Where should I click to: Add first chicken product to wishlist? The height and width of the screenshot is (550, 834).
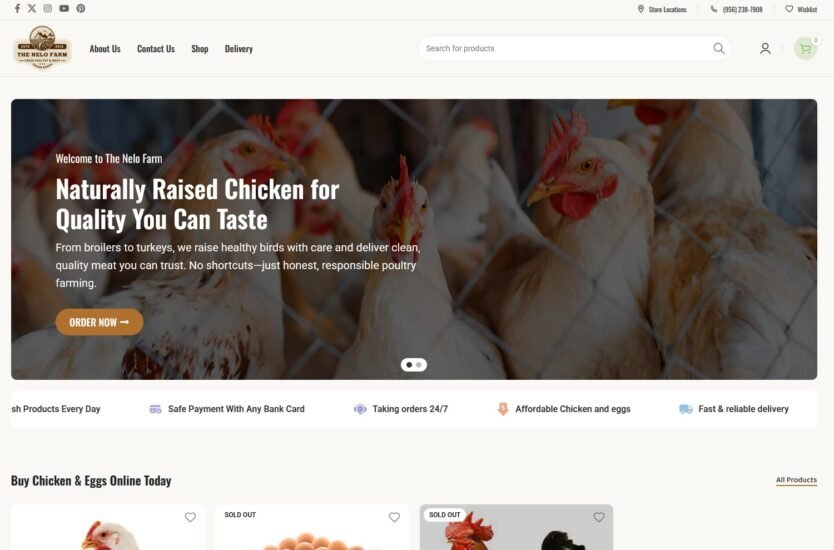click(x=190, y=517)
